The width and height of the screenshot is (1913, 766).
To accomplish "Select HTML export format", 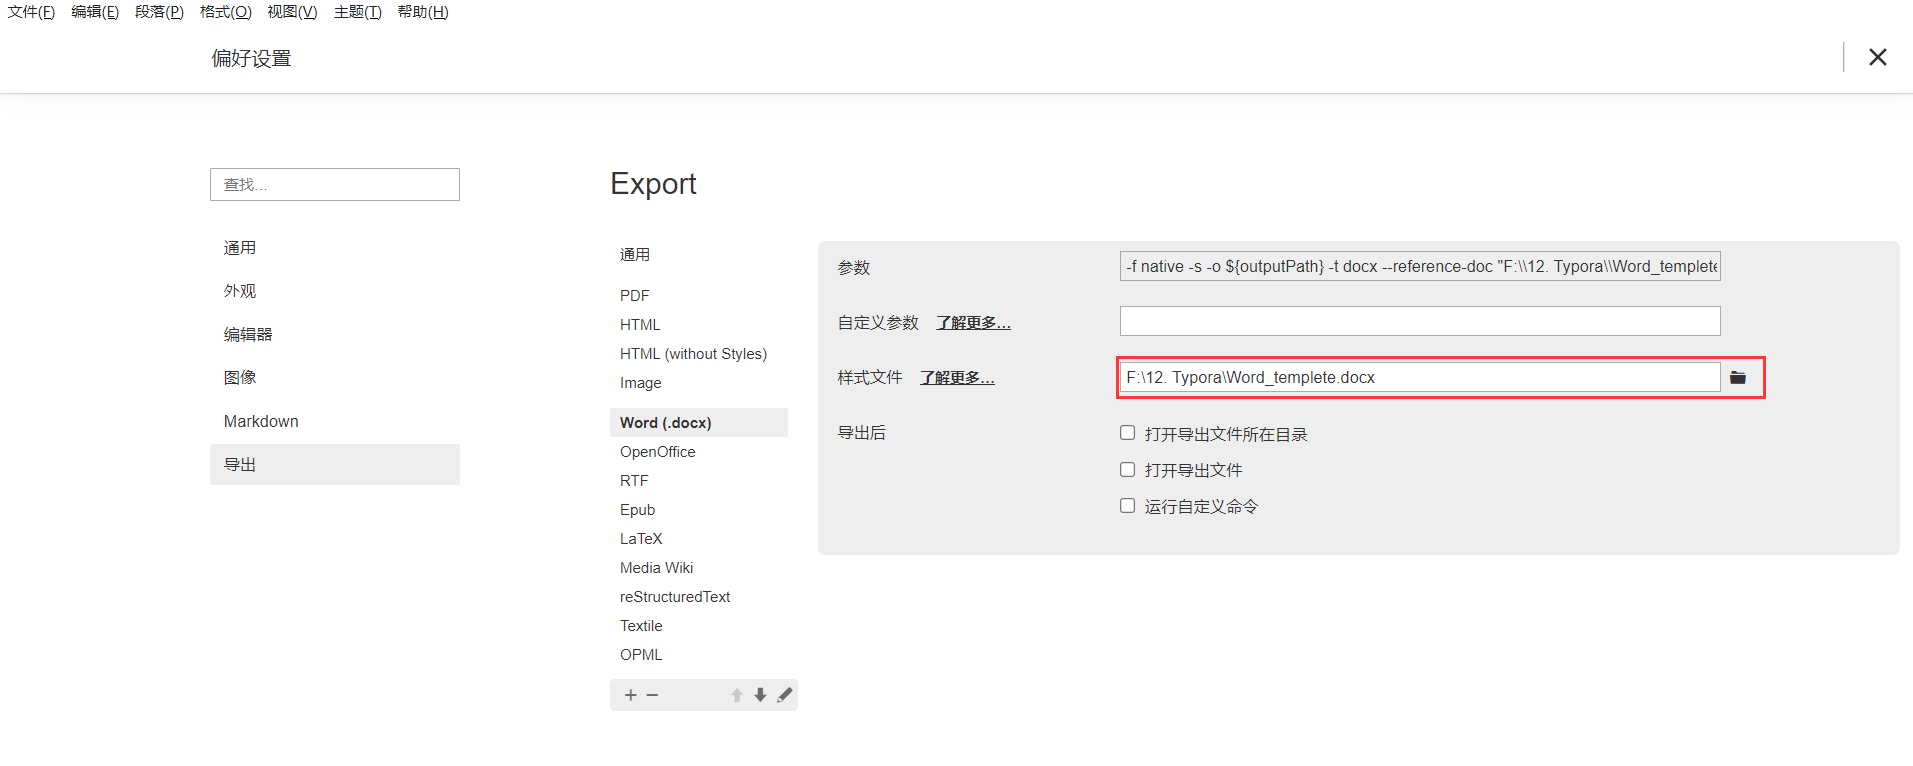I will (699, 324).
